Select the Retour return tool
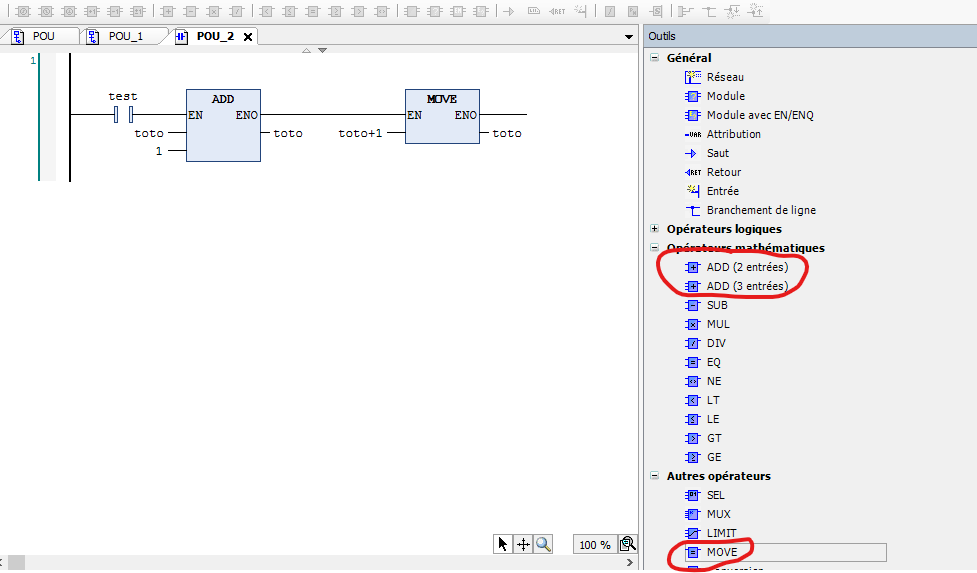 pyautogui.click(x=692, y=172)
